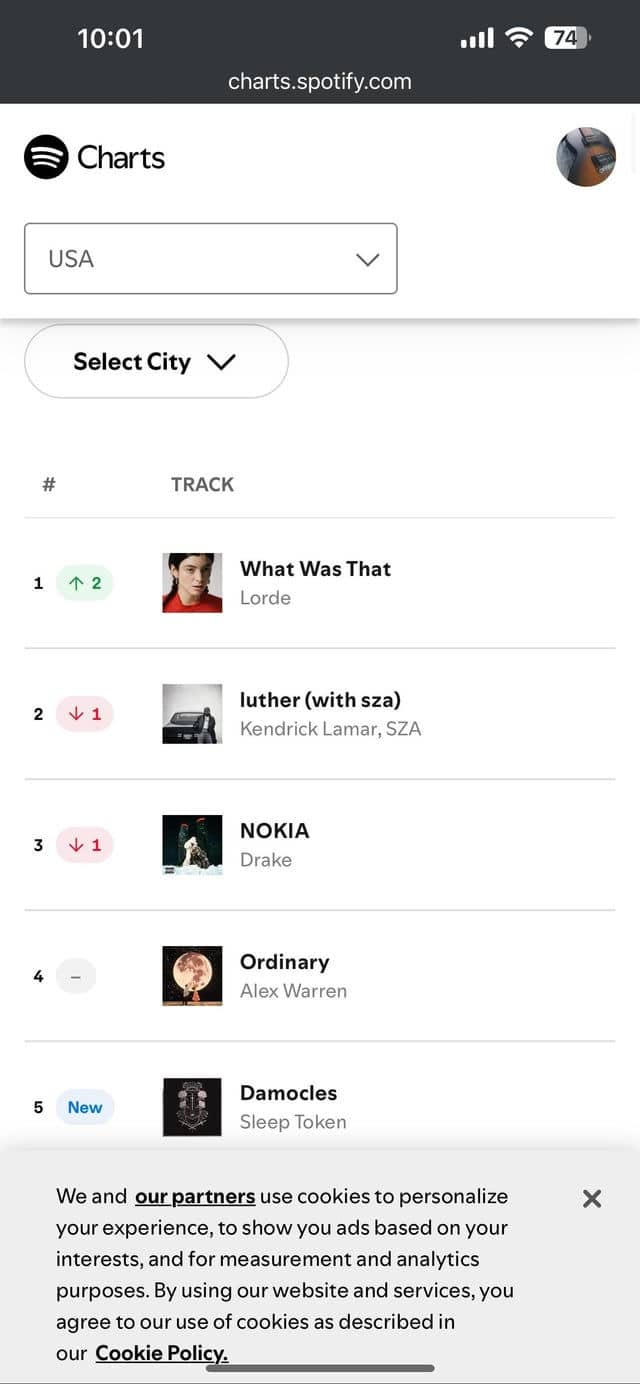Click the chevron in the USA selector
Viewport: 640px width, 1384px height.
click(368, 259)
